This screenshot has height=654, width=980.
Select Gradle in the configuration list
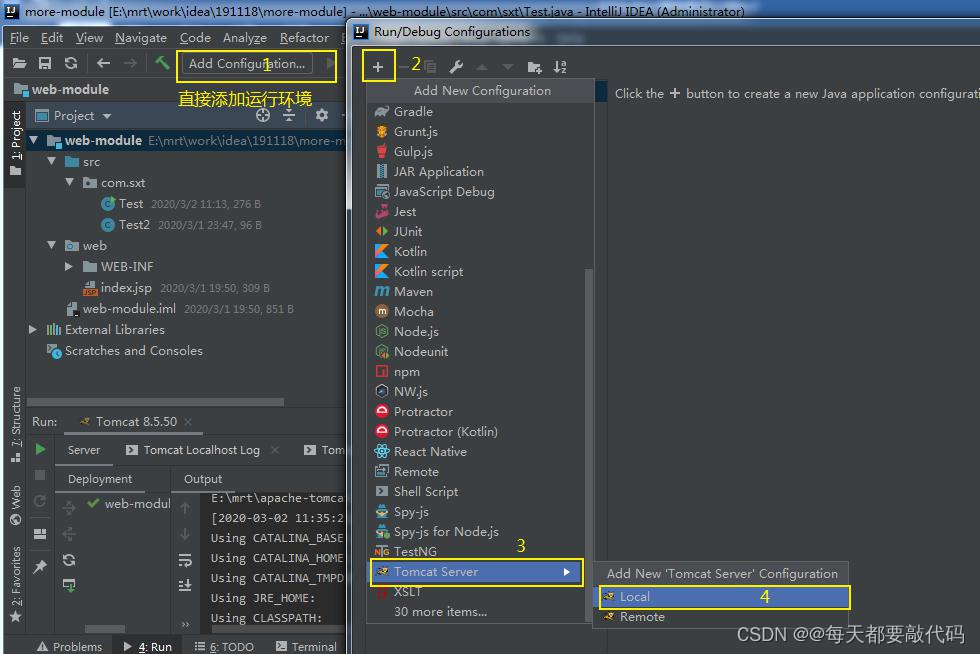[x=479, y=111]
